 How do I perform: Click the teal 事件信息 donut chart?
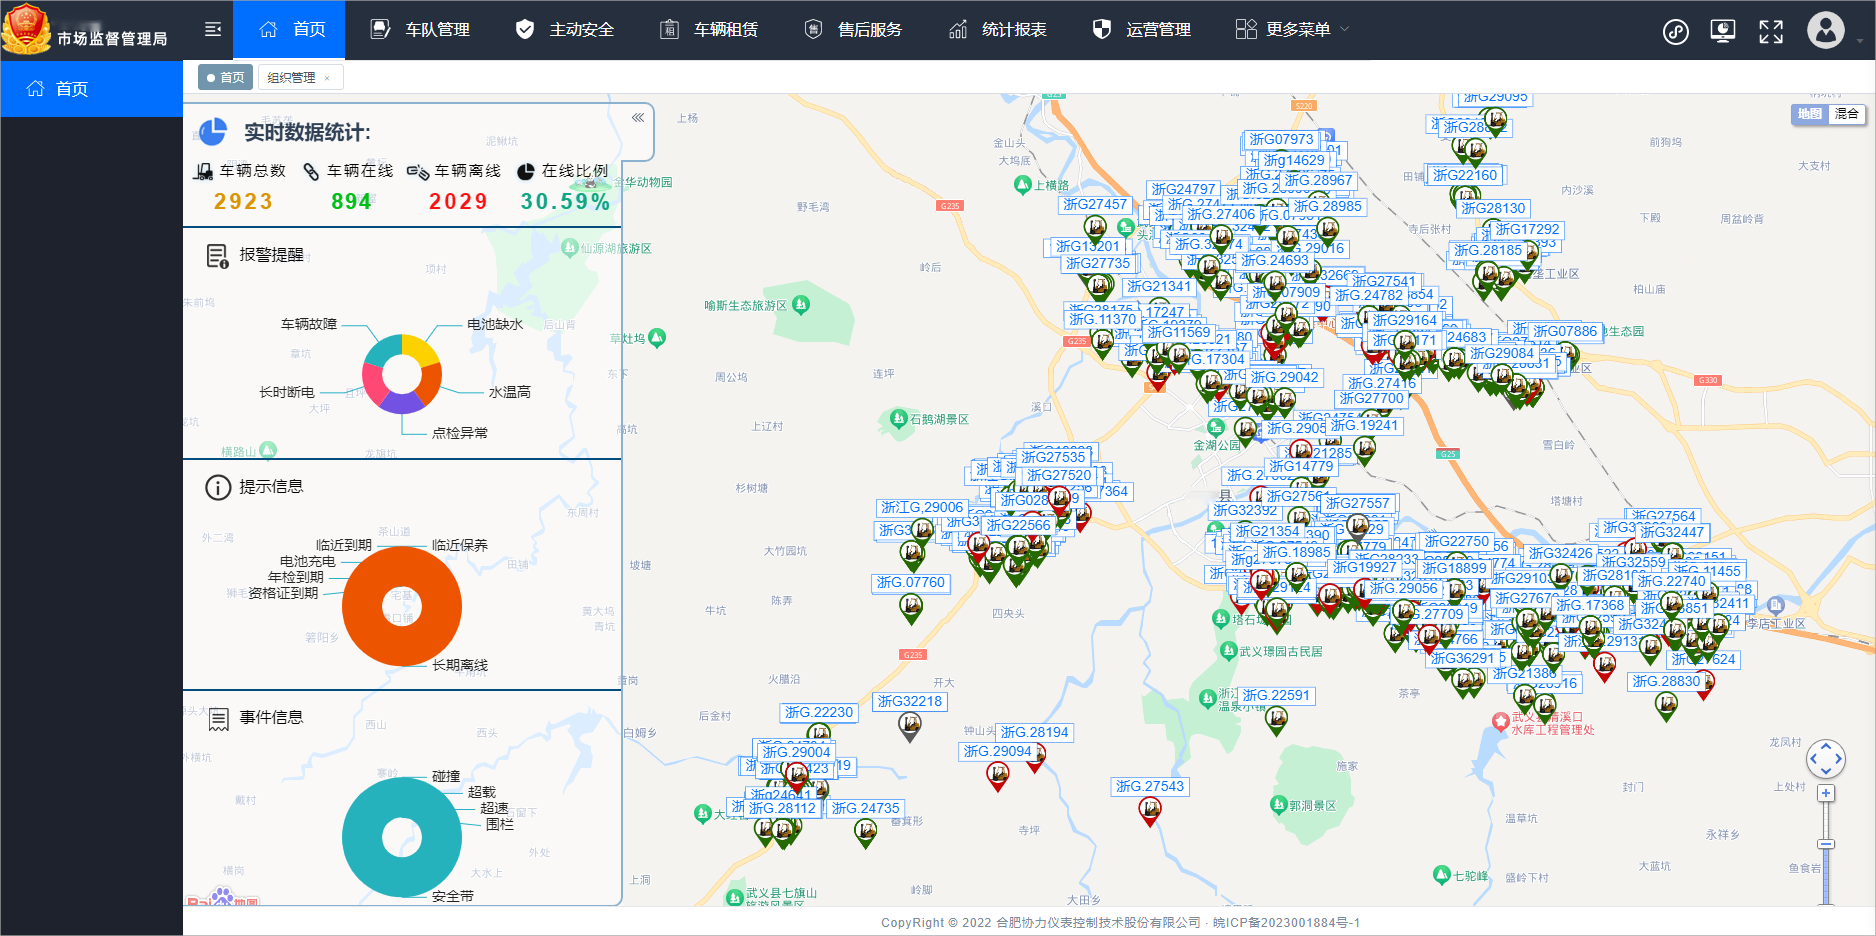point(402,838)
